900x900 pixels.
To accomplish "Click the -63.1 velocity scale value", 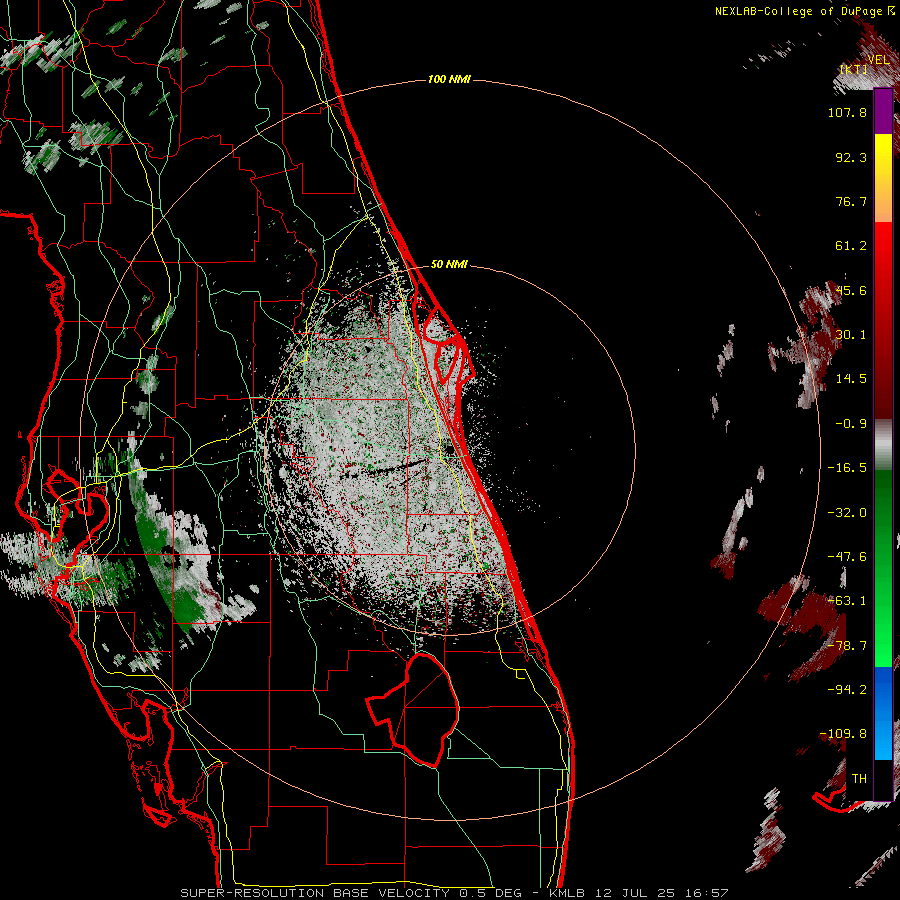I will coord(847,601).
